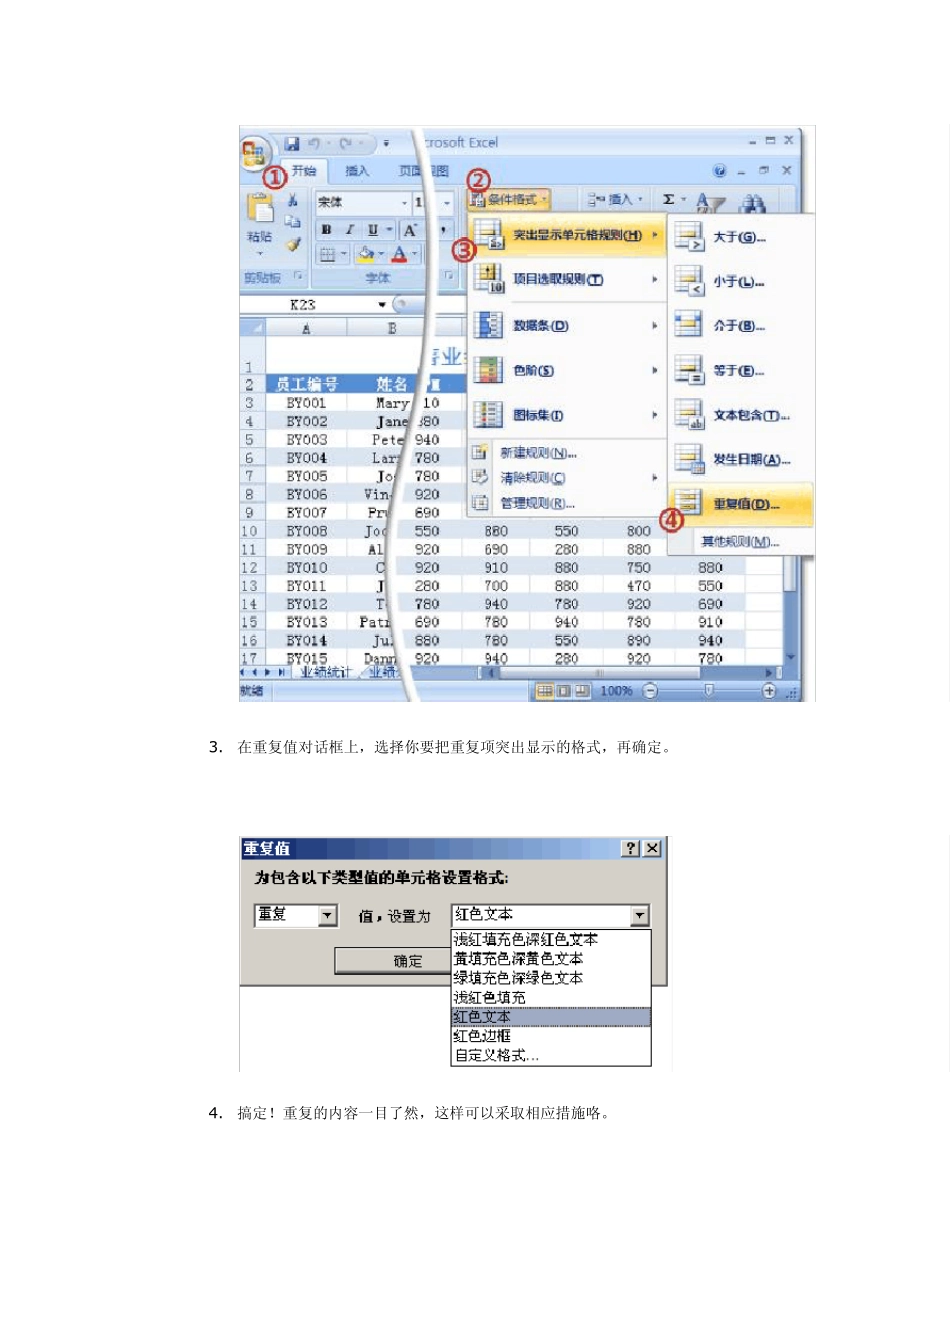Open the font name dropdown (宋体)
Image resolution: width=950 pixels, height=1344 pixels.
[x=405, y=202]
